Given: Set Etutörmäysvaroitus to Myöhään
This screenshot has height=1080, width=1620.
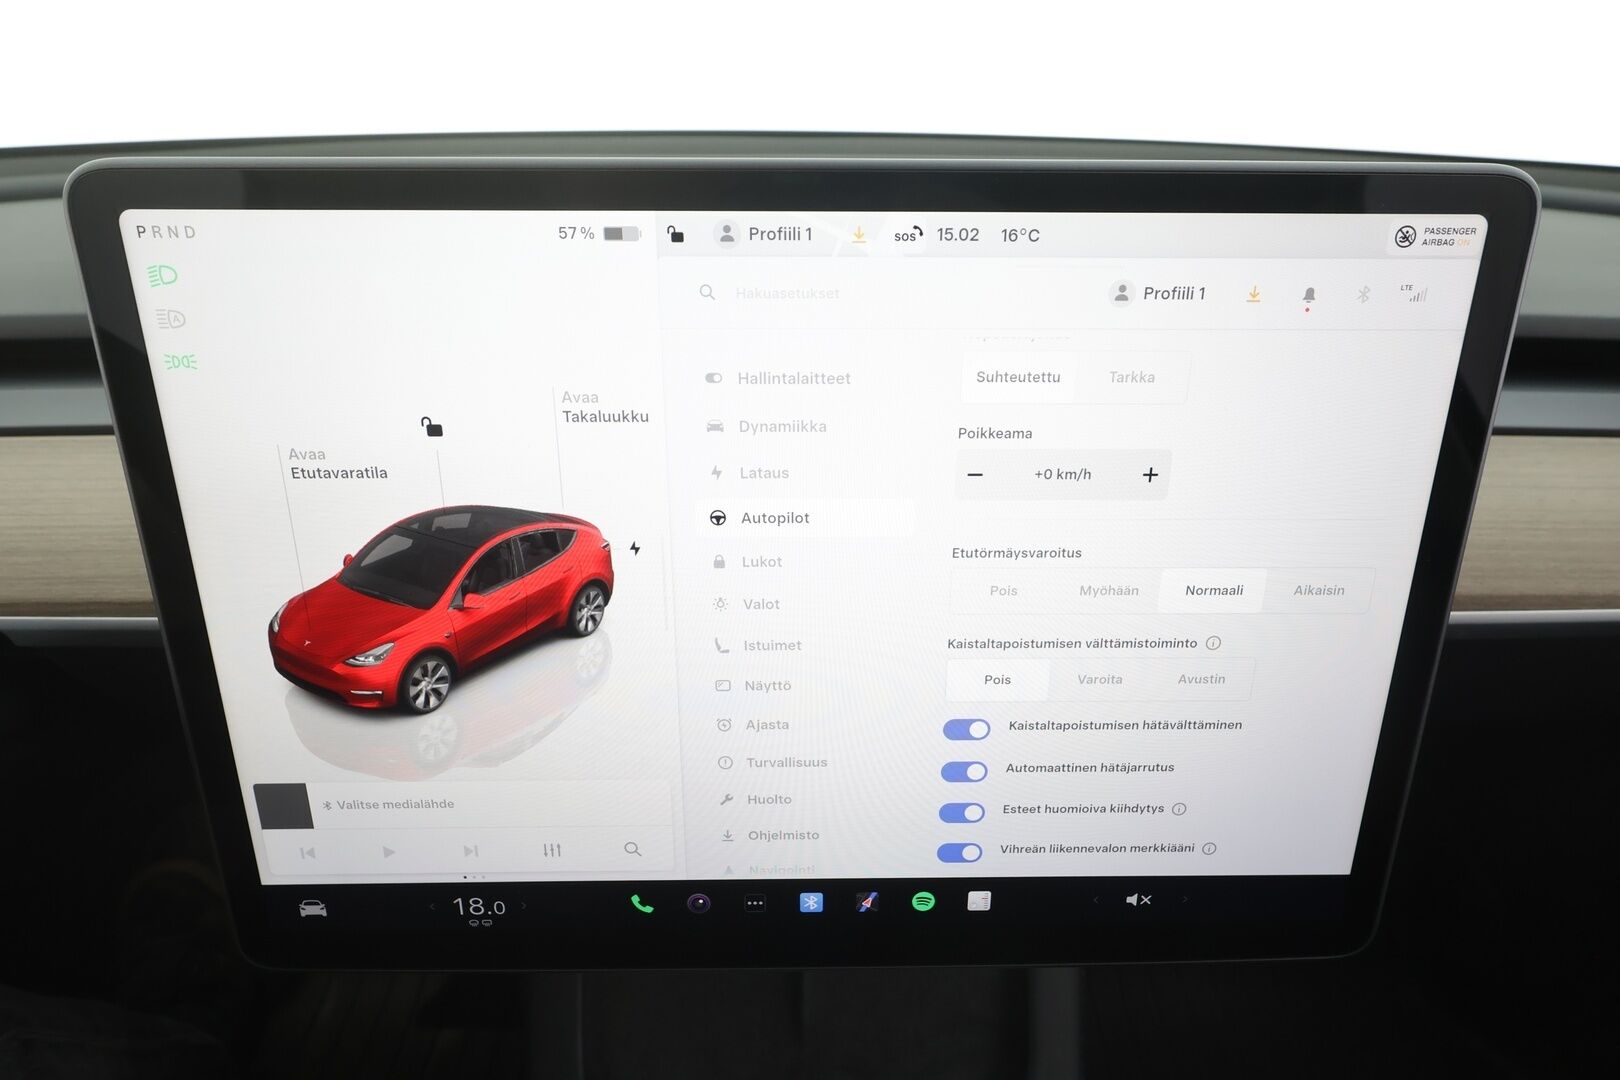Looking at the screenshot, I should [1109, 591].
